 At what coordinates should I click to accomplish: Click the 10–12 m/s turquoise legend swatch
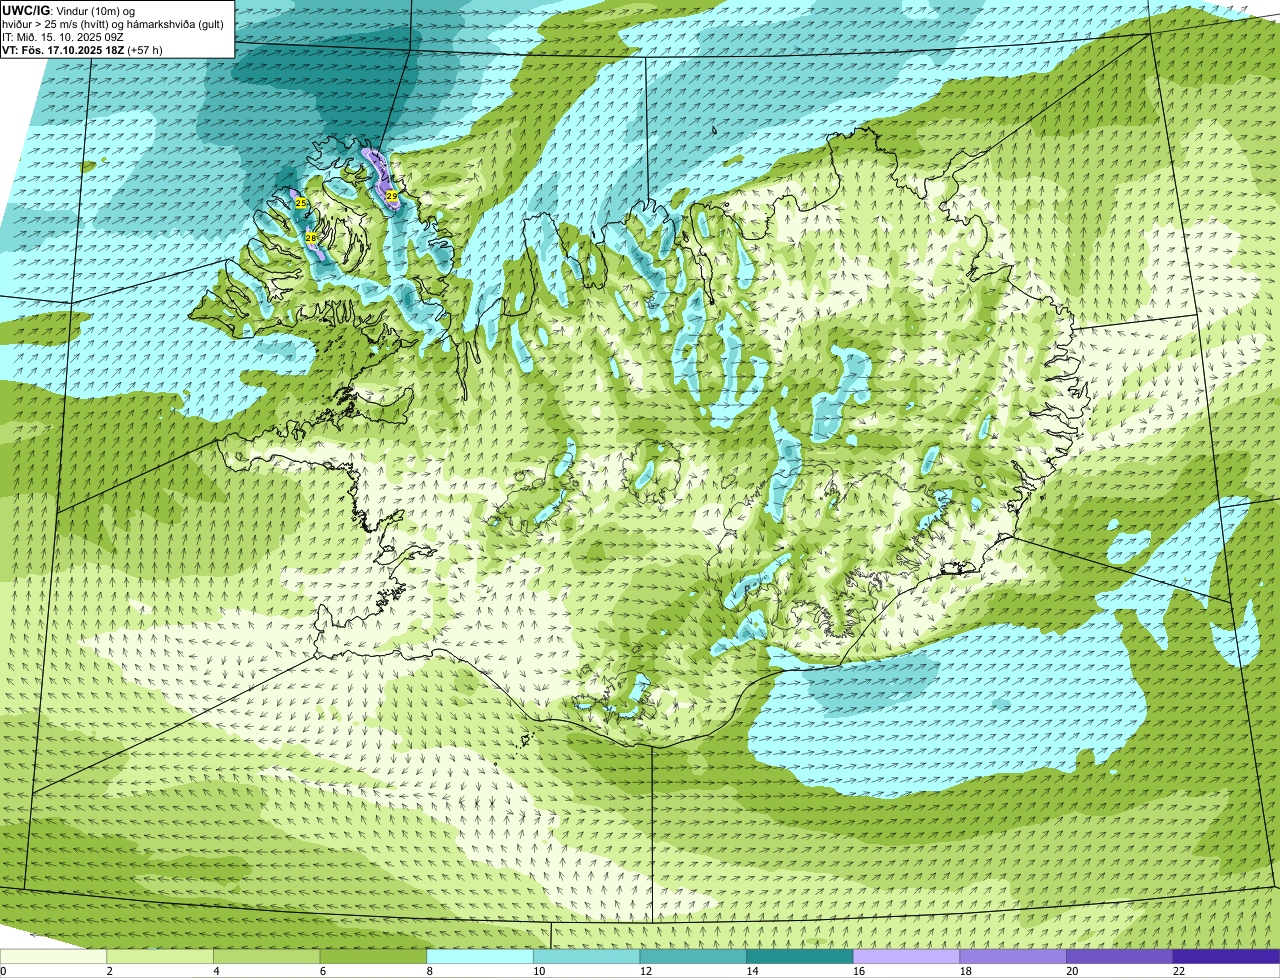pyautogui.click(x=586, y=957)
